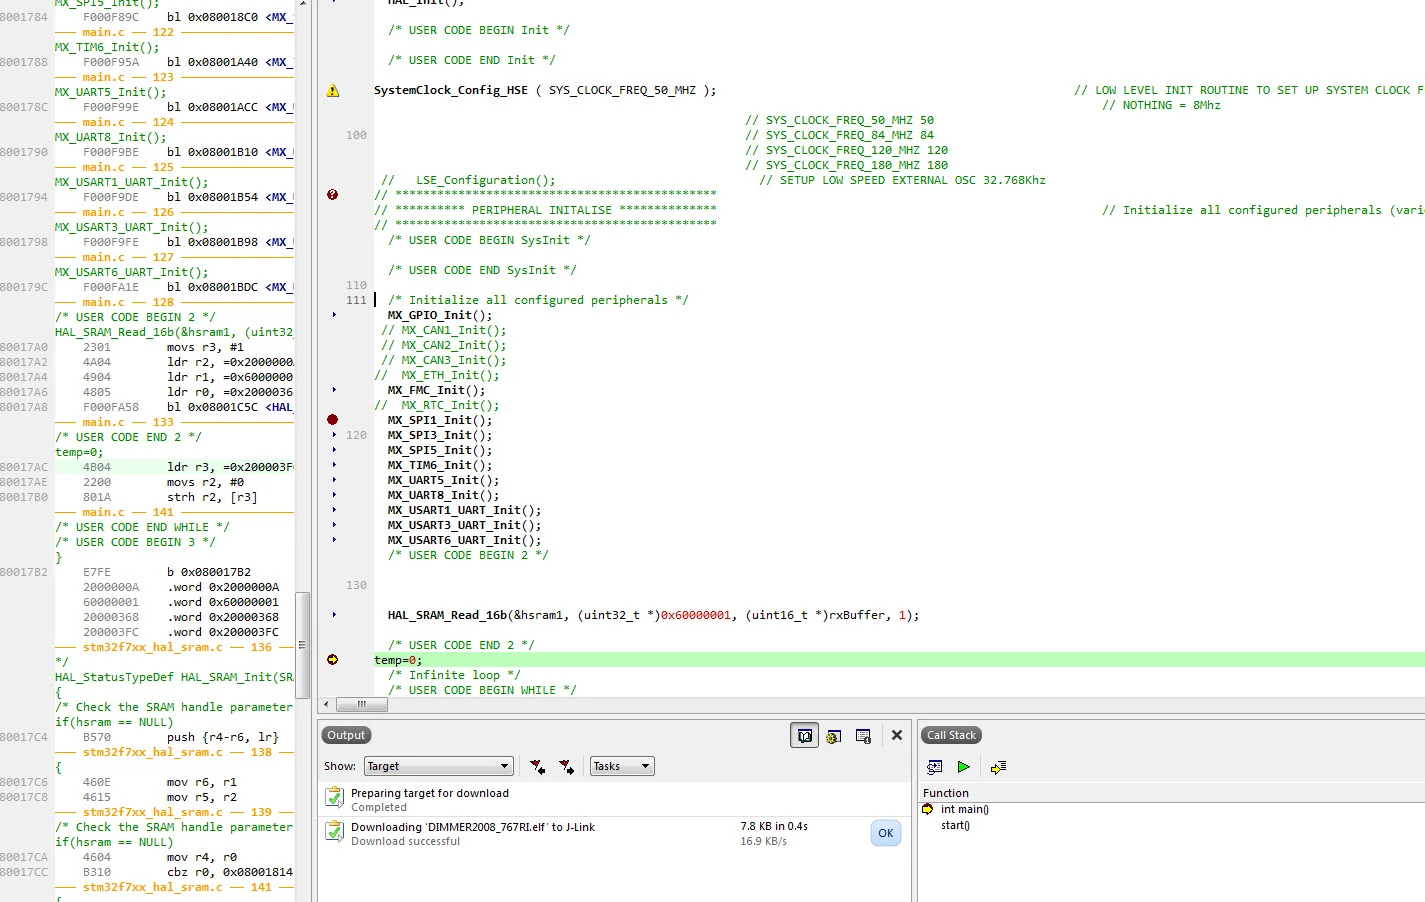Toggle breakpoint marker on MX_GPIO_Init line

click(x=334, y=315)
